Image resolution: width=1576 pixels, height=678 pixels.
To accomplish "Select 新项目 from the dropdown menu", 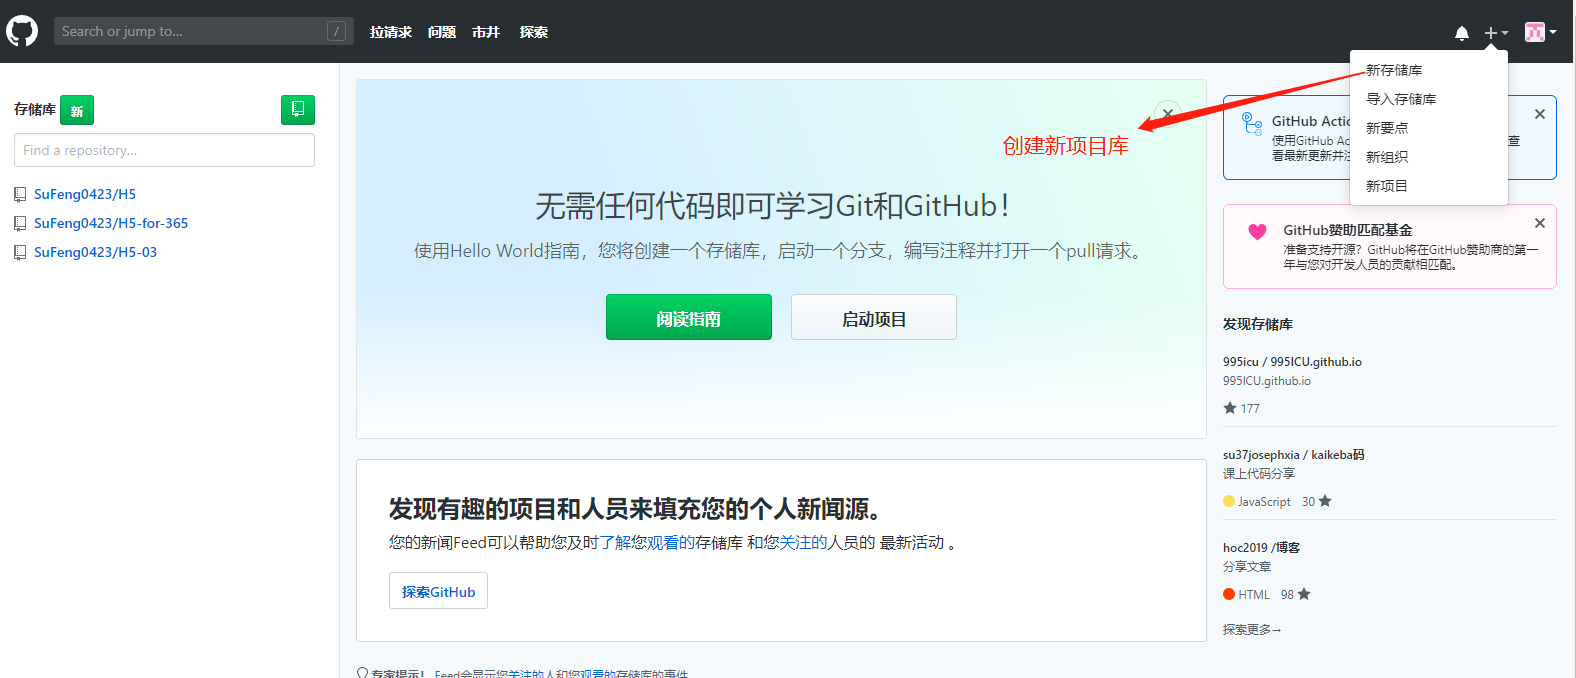I will (x=1387, y=186).
